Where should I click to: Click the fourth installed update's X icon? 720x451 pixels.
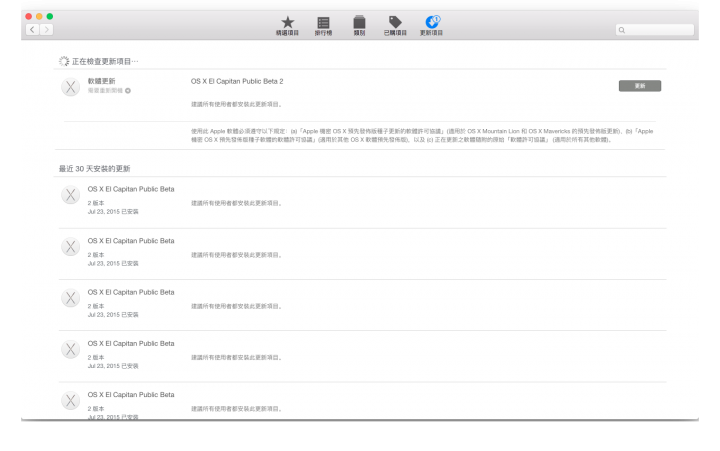pyautogui.click(x=71, y=349)
